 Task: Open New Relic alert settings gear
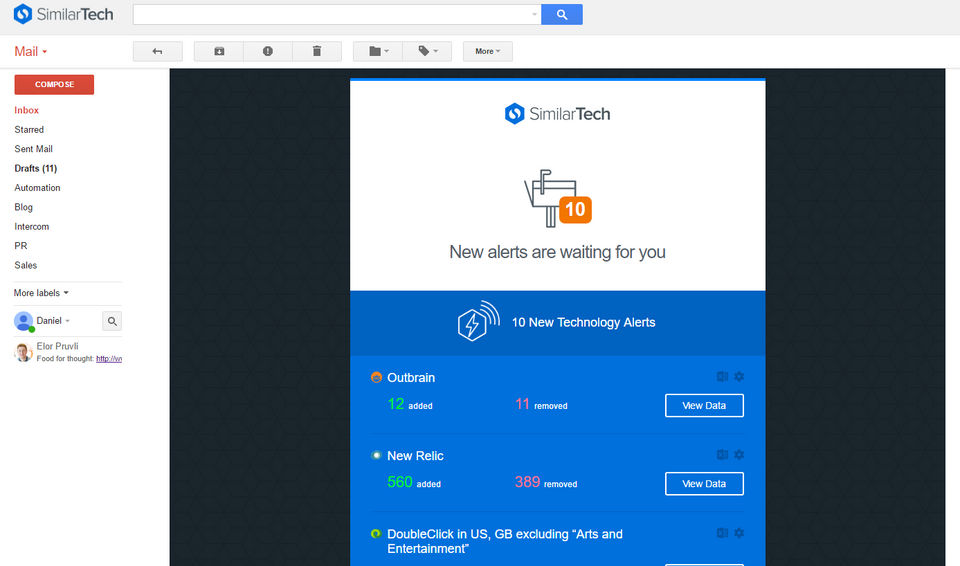(739, 455)
